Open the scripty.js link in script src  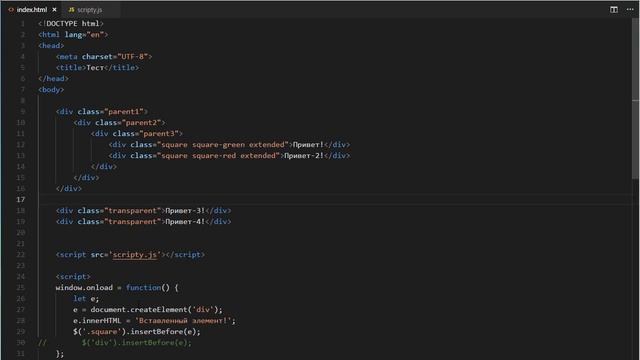(135, 255)
